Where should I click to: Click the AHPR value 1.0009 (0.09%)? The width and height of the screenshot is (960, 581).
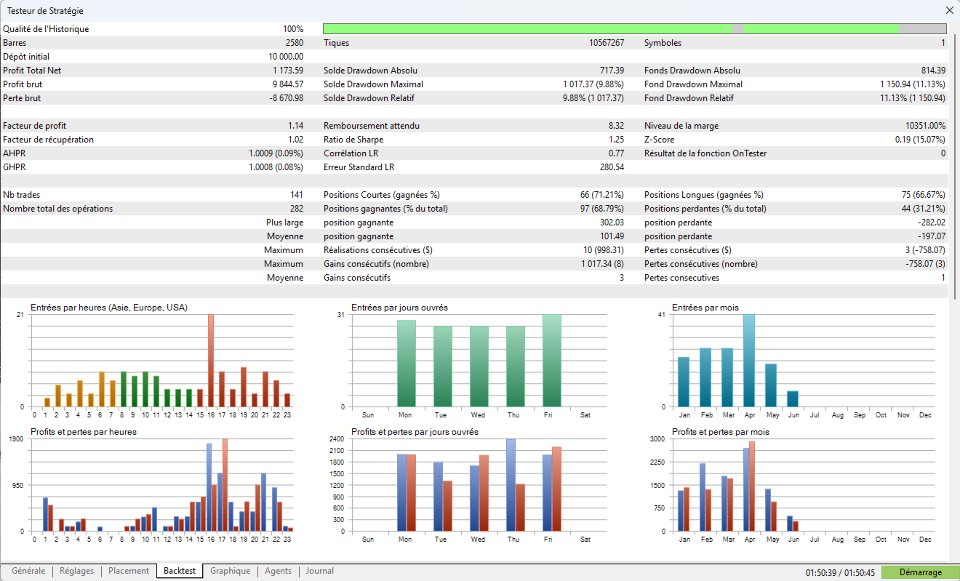tap(276, 153)
